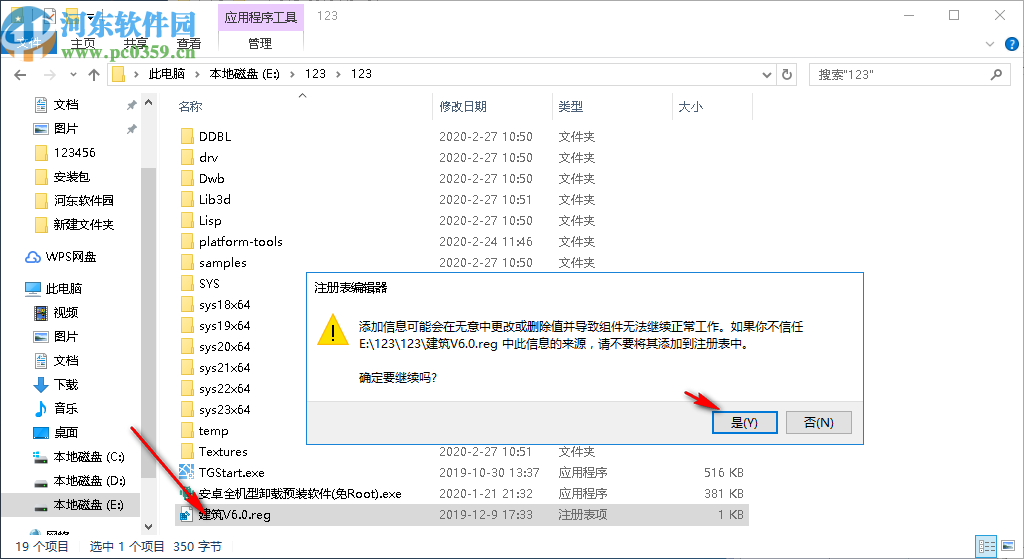
Task: Open 下载 in navigation pane
Action: pyautogui.click(x=66, y=385)
